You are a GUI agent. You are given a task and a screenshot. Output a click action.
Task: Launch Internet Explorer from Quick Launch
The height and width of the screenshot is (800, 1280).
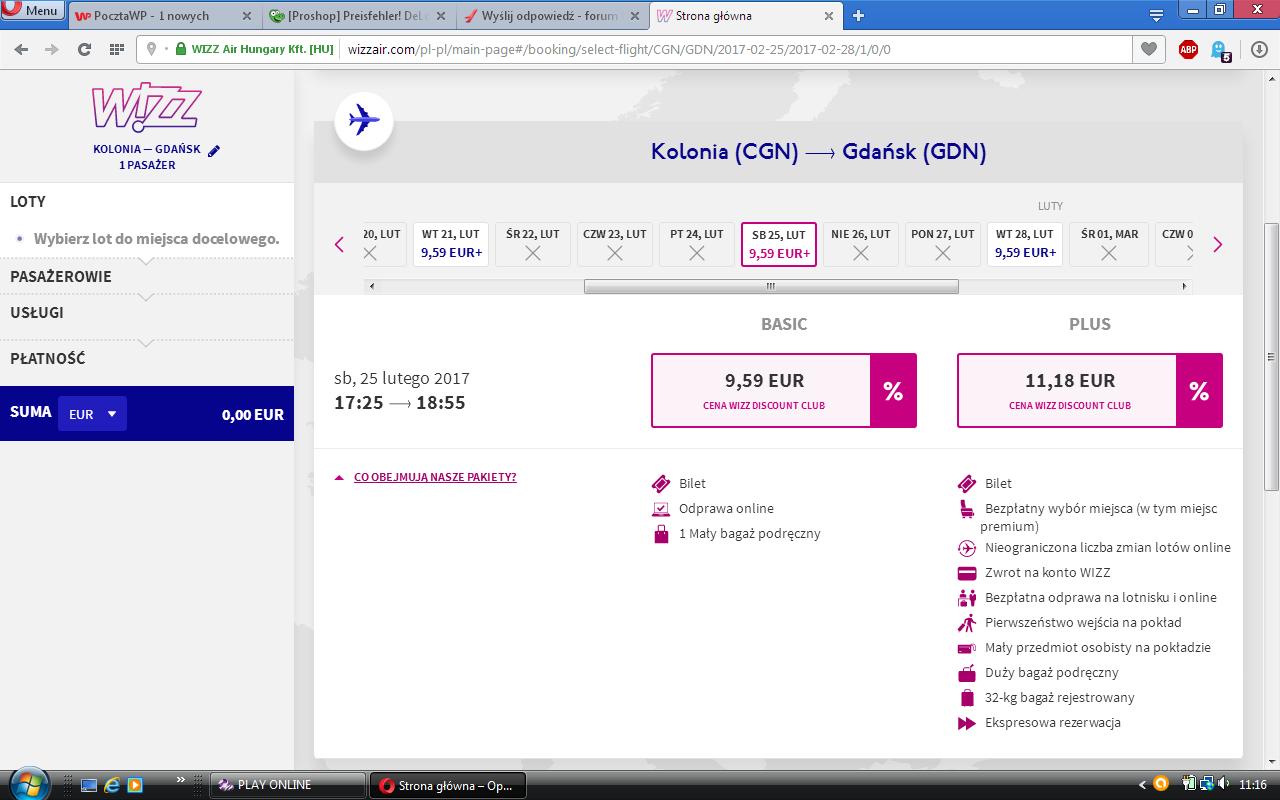(x=111, y=785)
